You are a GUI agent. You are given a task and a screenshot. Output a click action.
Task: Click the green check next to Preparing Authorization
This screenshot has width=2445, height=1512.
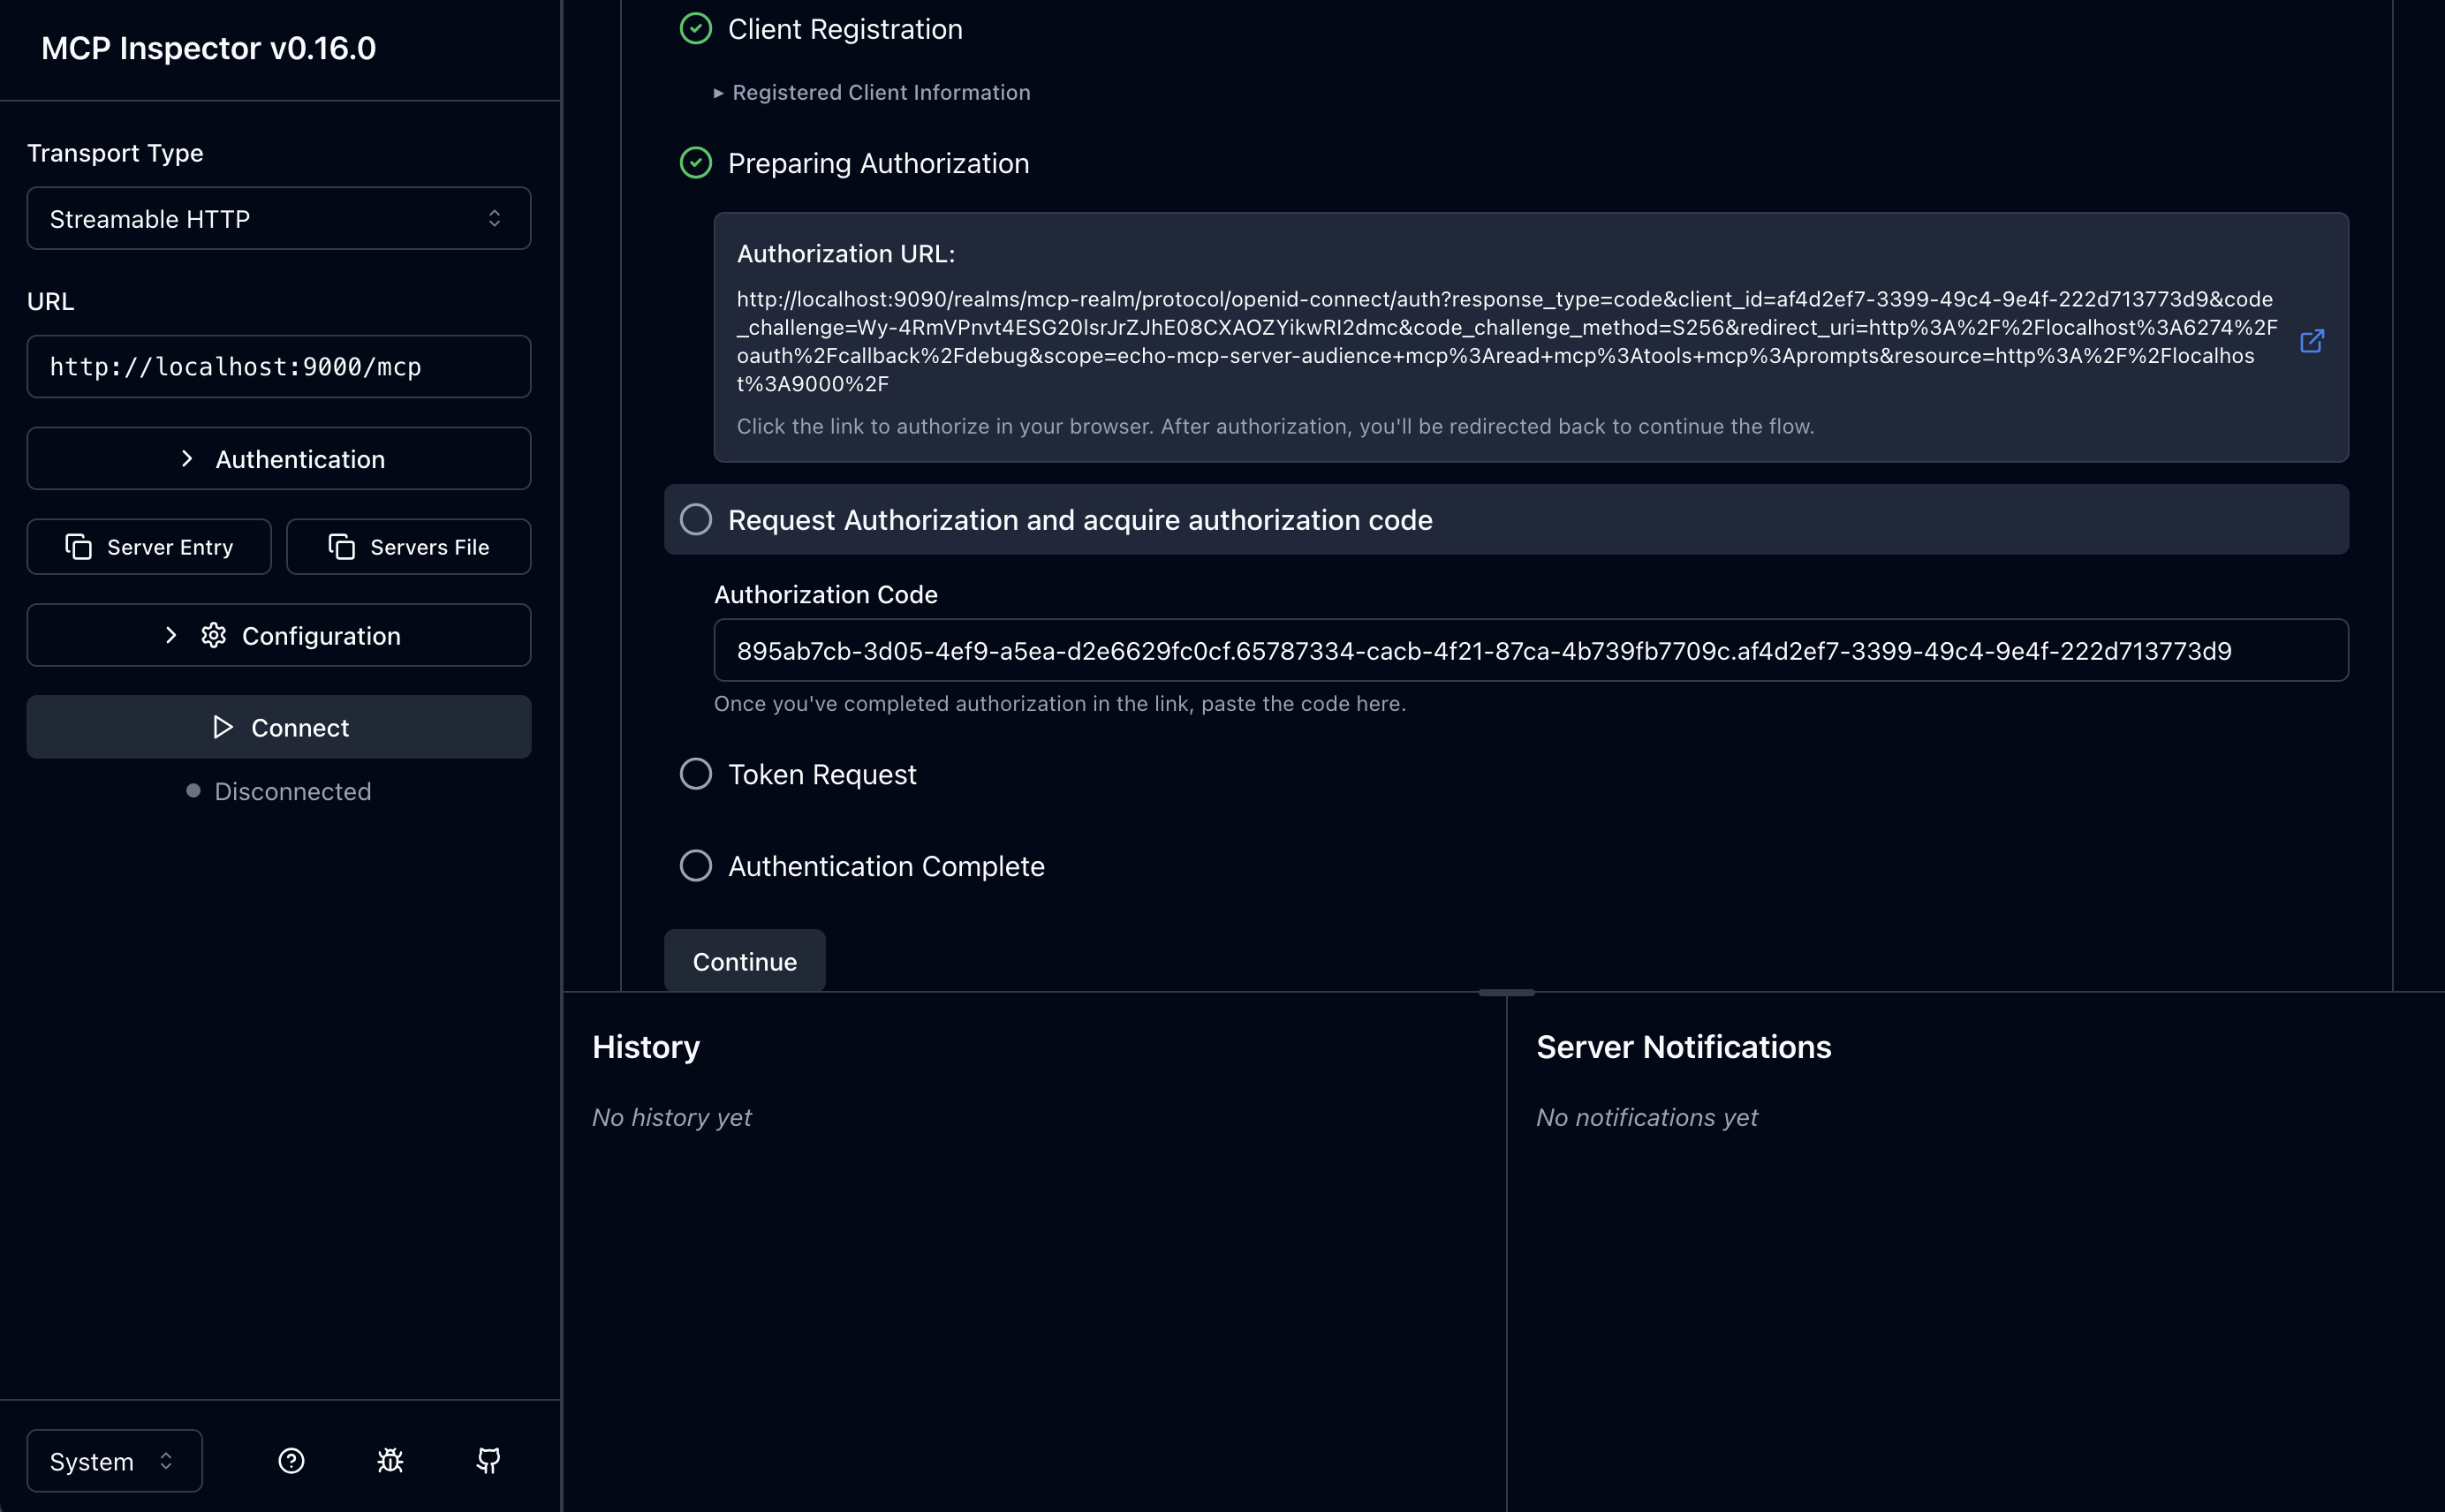click(x=695, y=163)
